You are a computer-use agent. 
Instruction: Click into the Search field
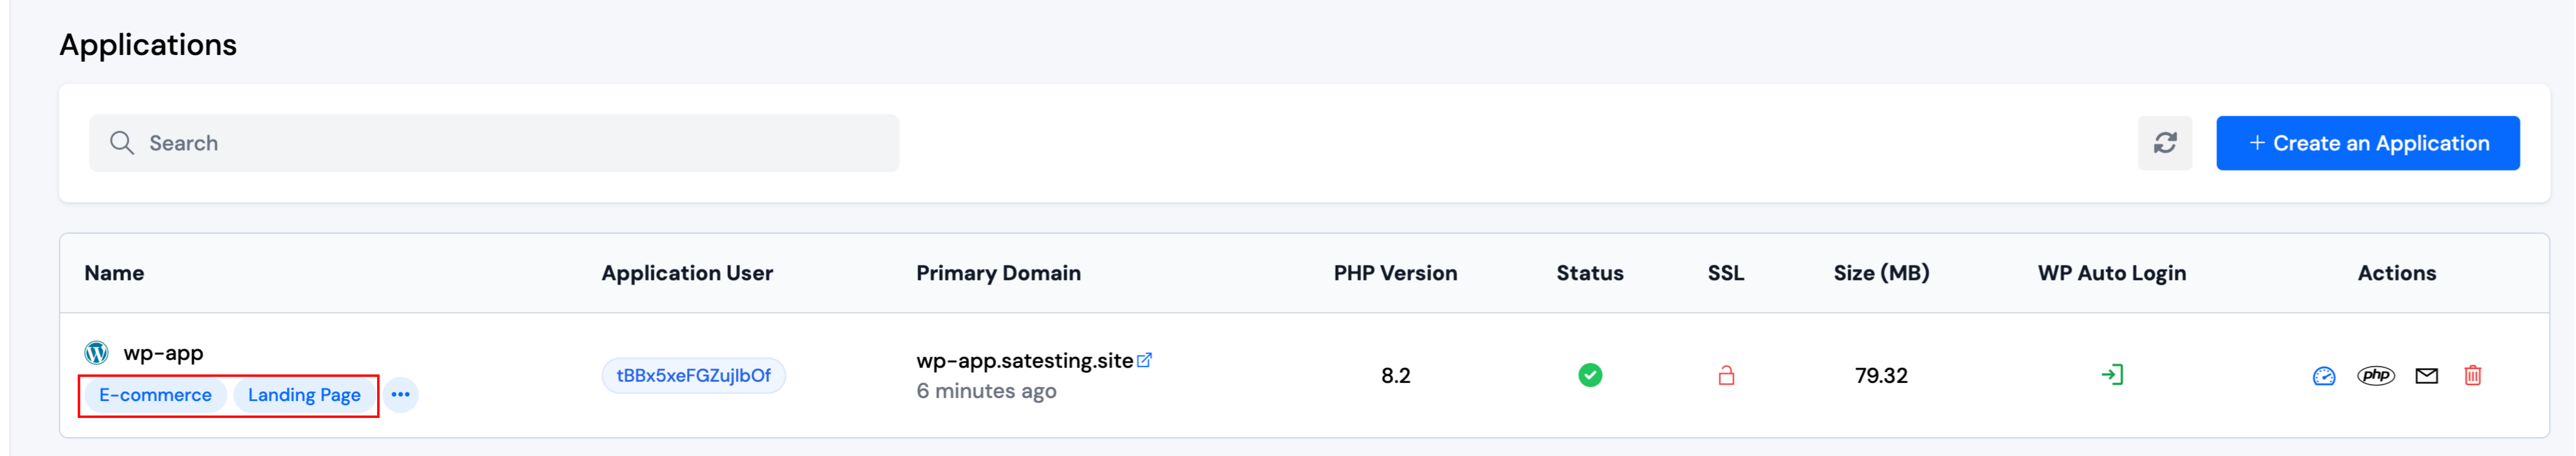494,143
